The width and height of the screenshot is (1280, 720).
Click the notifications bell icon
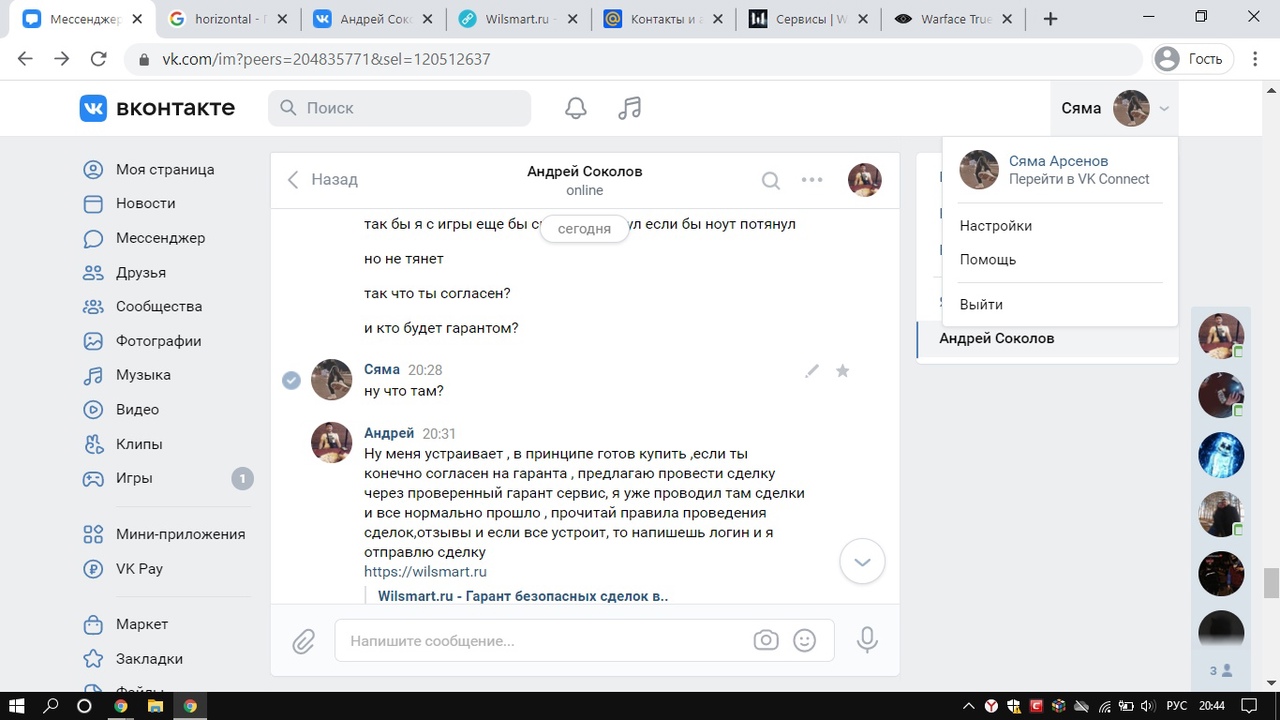(576, 108)
